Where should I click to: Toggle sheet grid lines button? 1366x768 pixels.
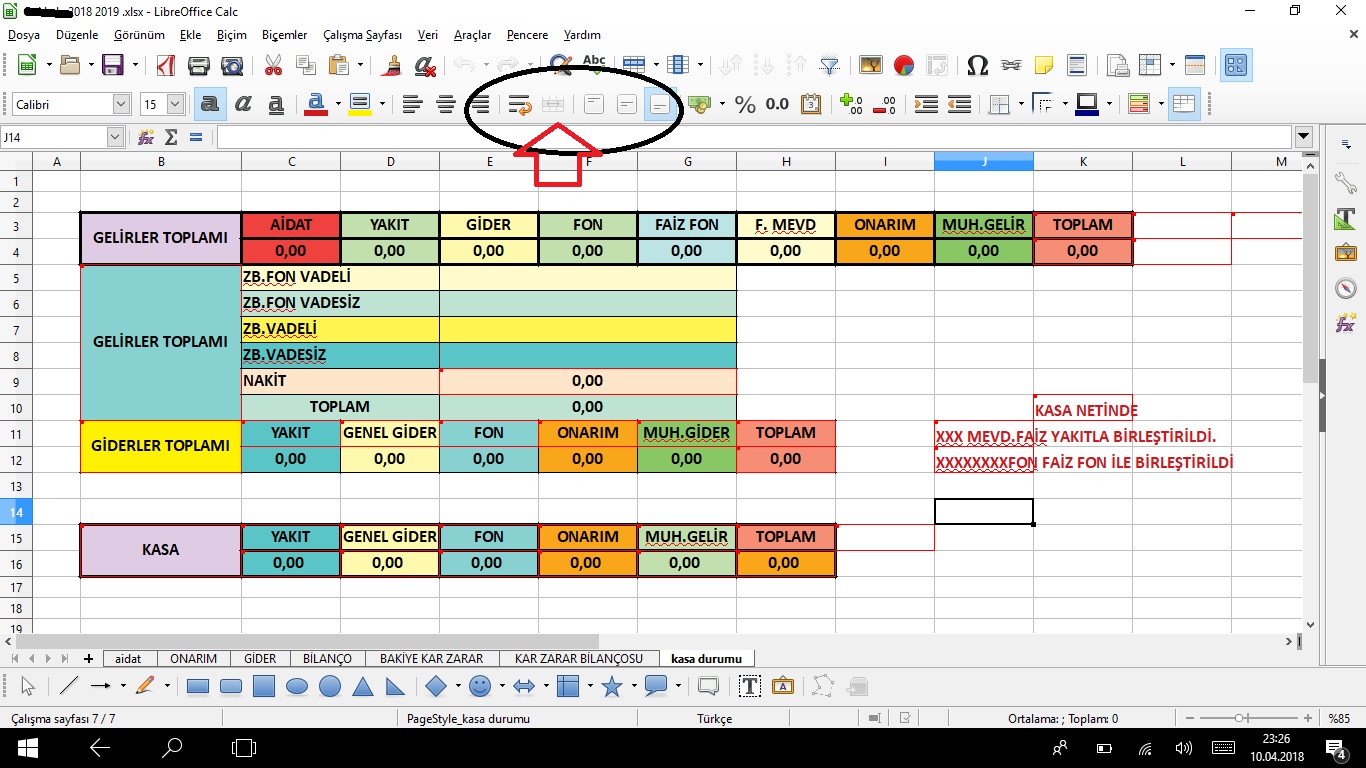click(x=1185, y=104)
